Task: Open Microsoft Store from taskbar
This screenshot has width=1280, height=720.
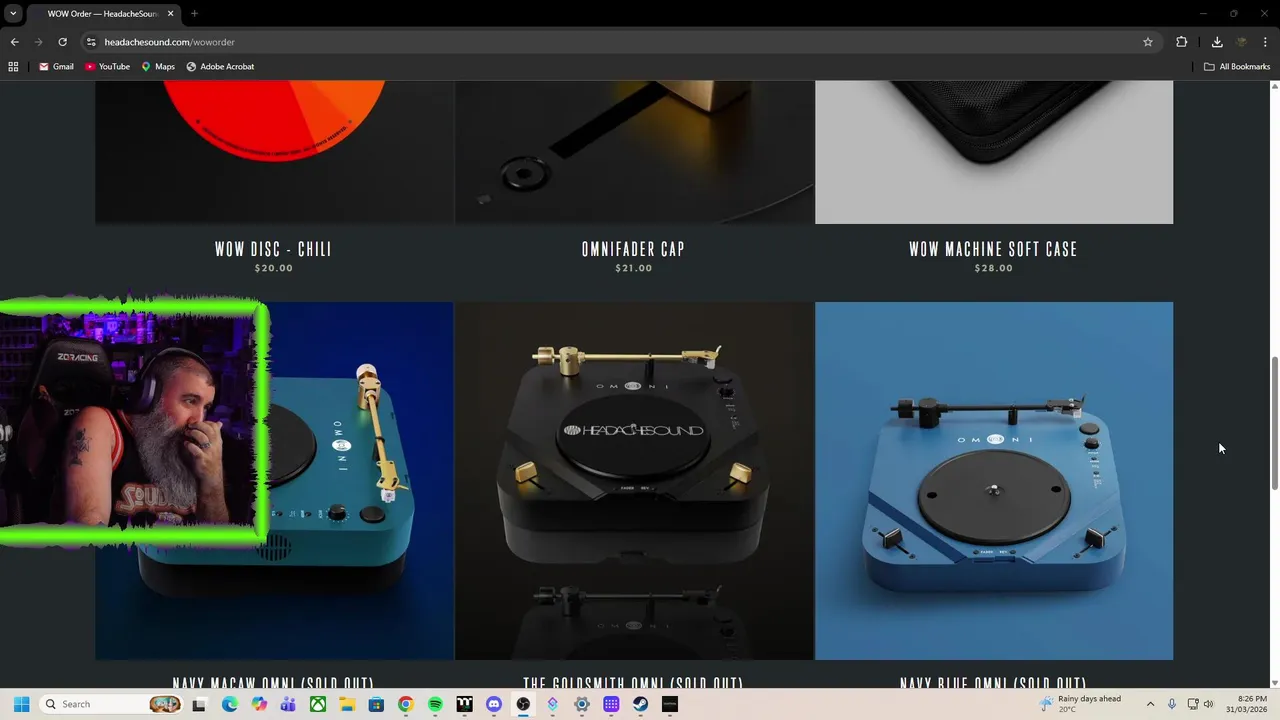Action: tap(376, 704)
